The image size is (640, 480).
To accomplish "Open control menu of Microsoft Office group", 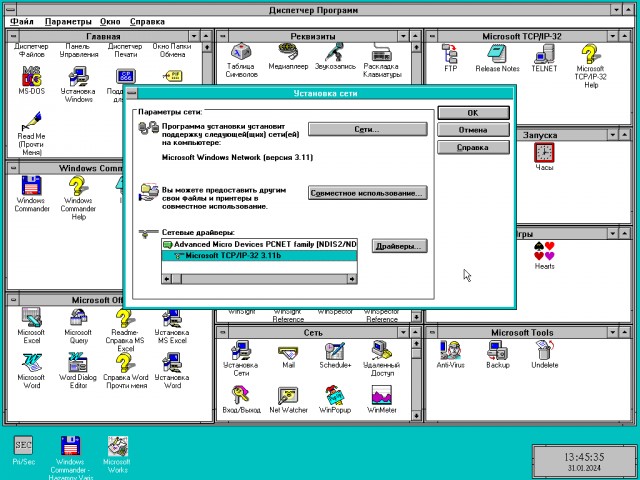I will pos(13,300).
